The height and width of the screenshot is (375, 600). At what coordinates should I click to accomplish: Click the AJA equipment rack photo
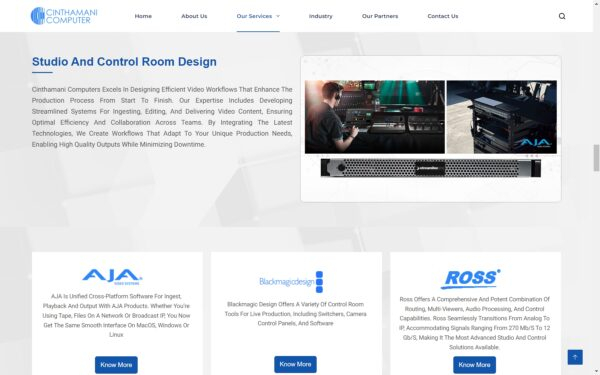pyautogui.click(x=502, y=117)
